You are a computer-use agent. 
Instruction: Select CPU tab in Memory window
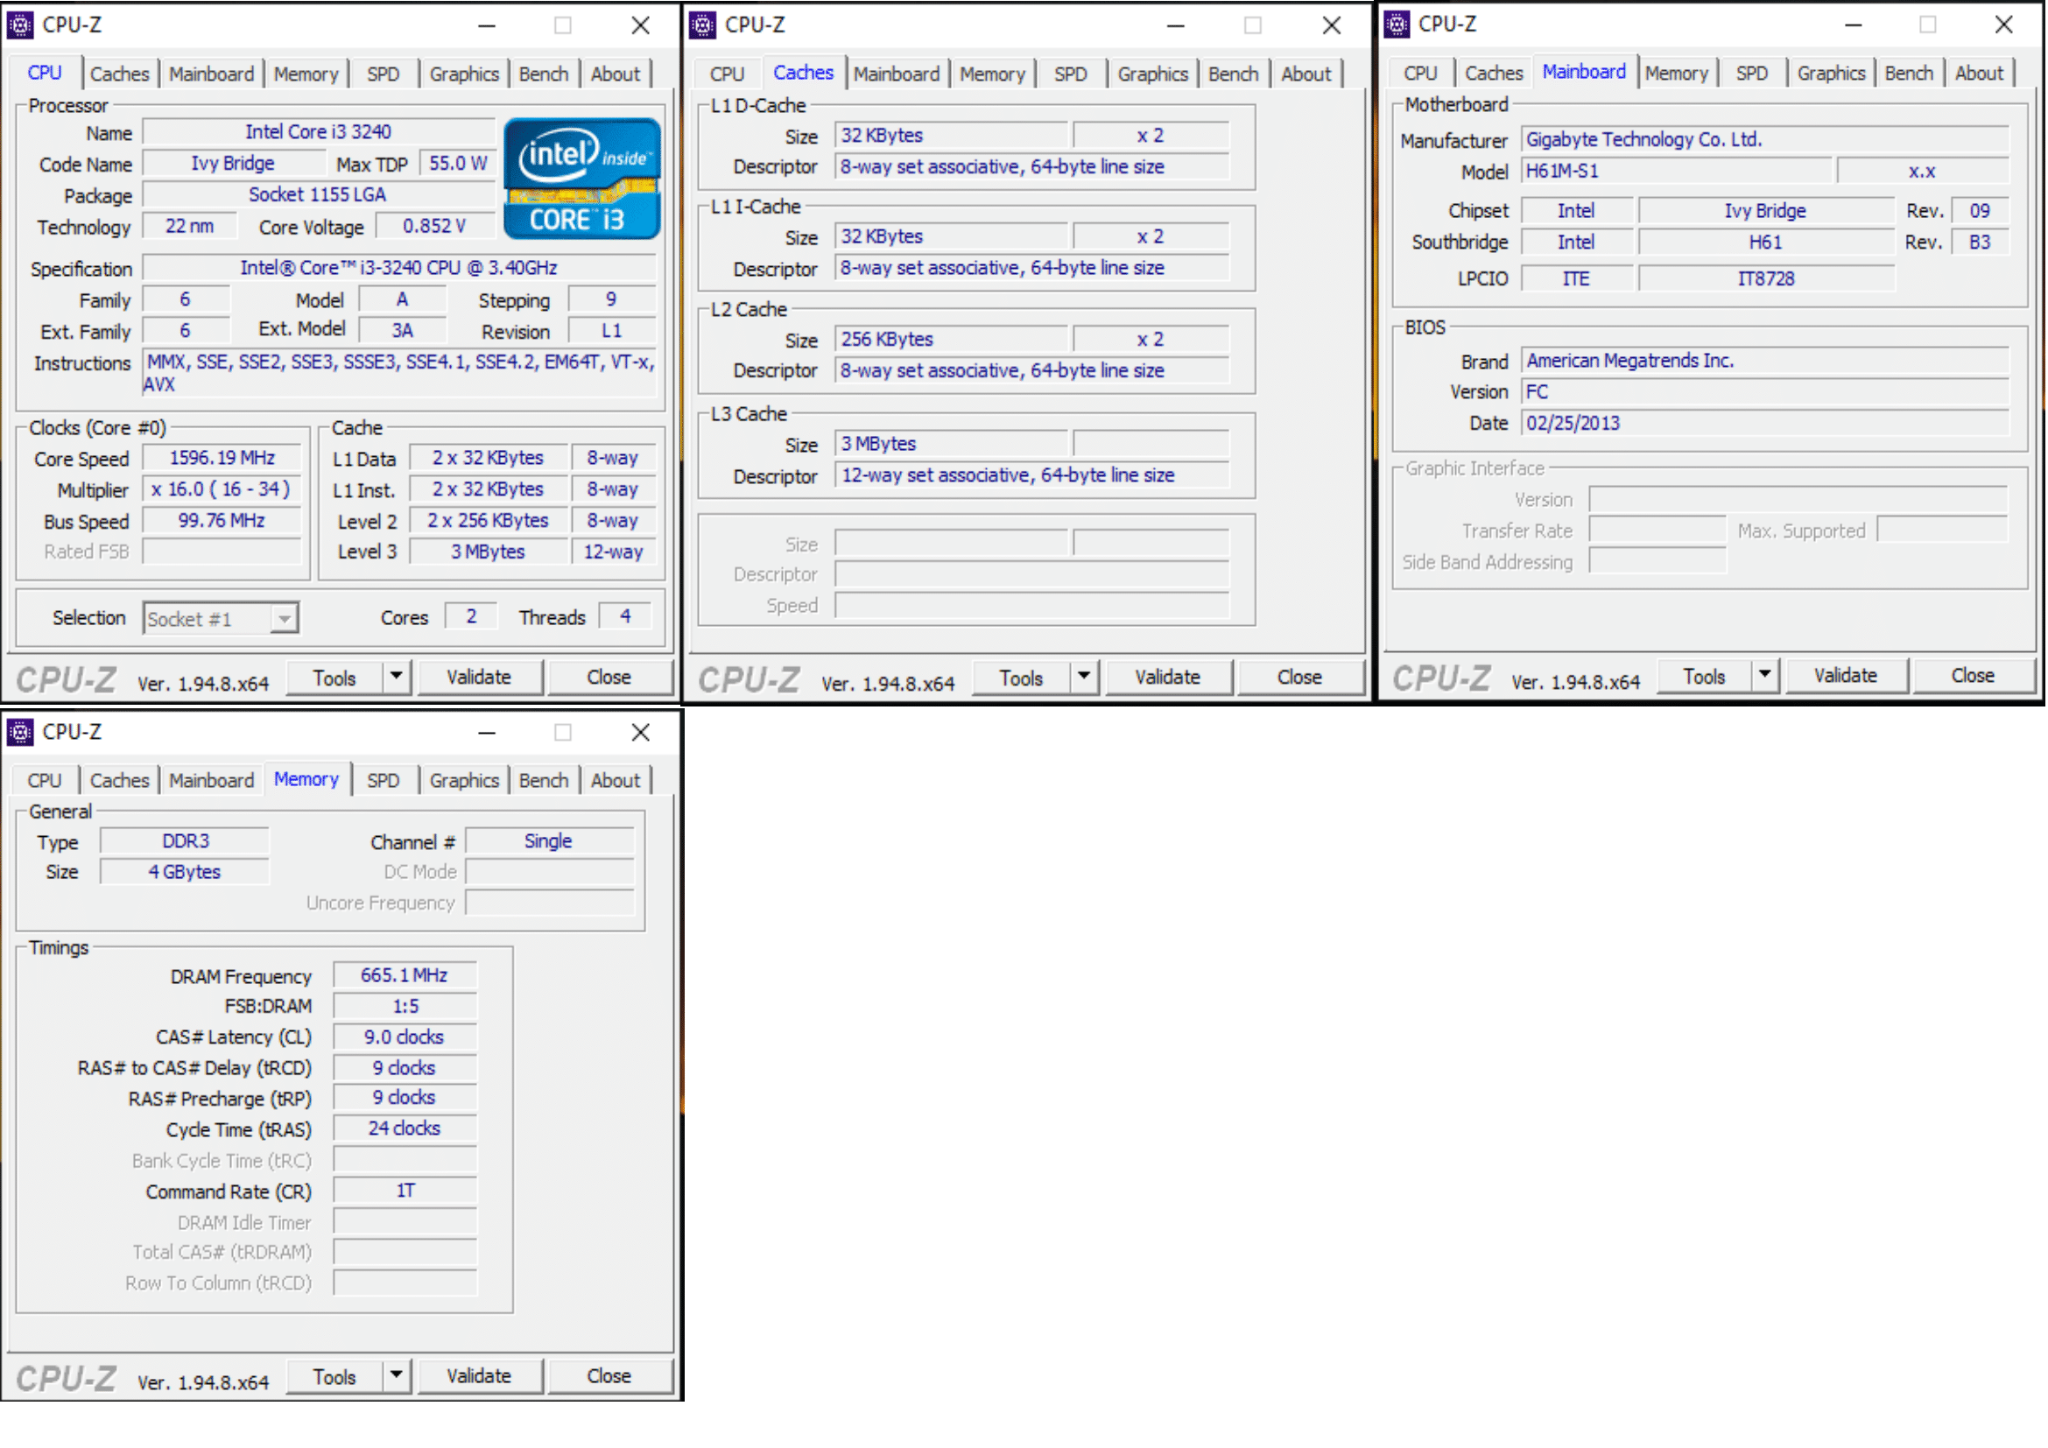pyautogui.click(x=45, y=780)
